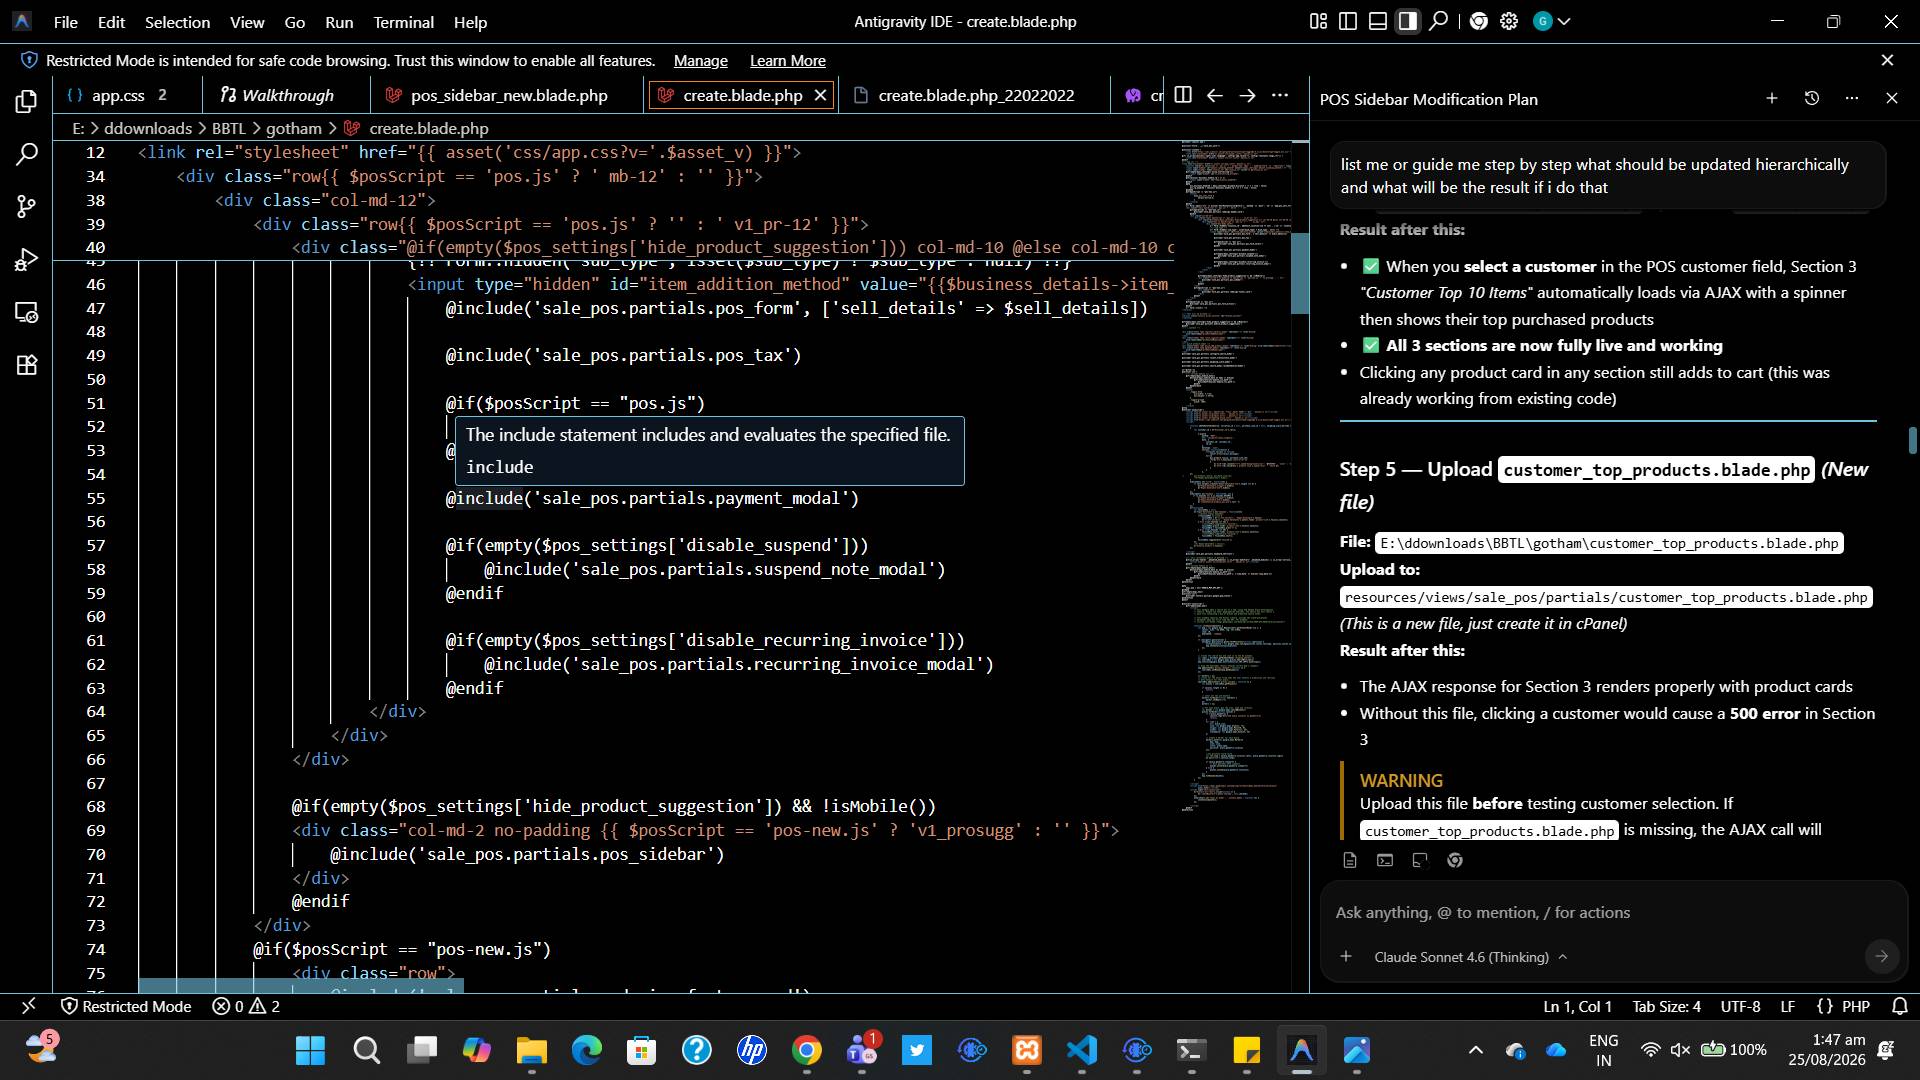Open the Source Control view

(x=27, y=207)
